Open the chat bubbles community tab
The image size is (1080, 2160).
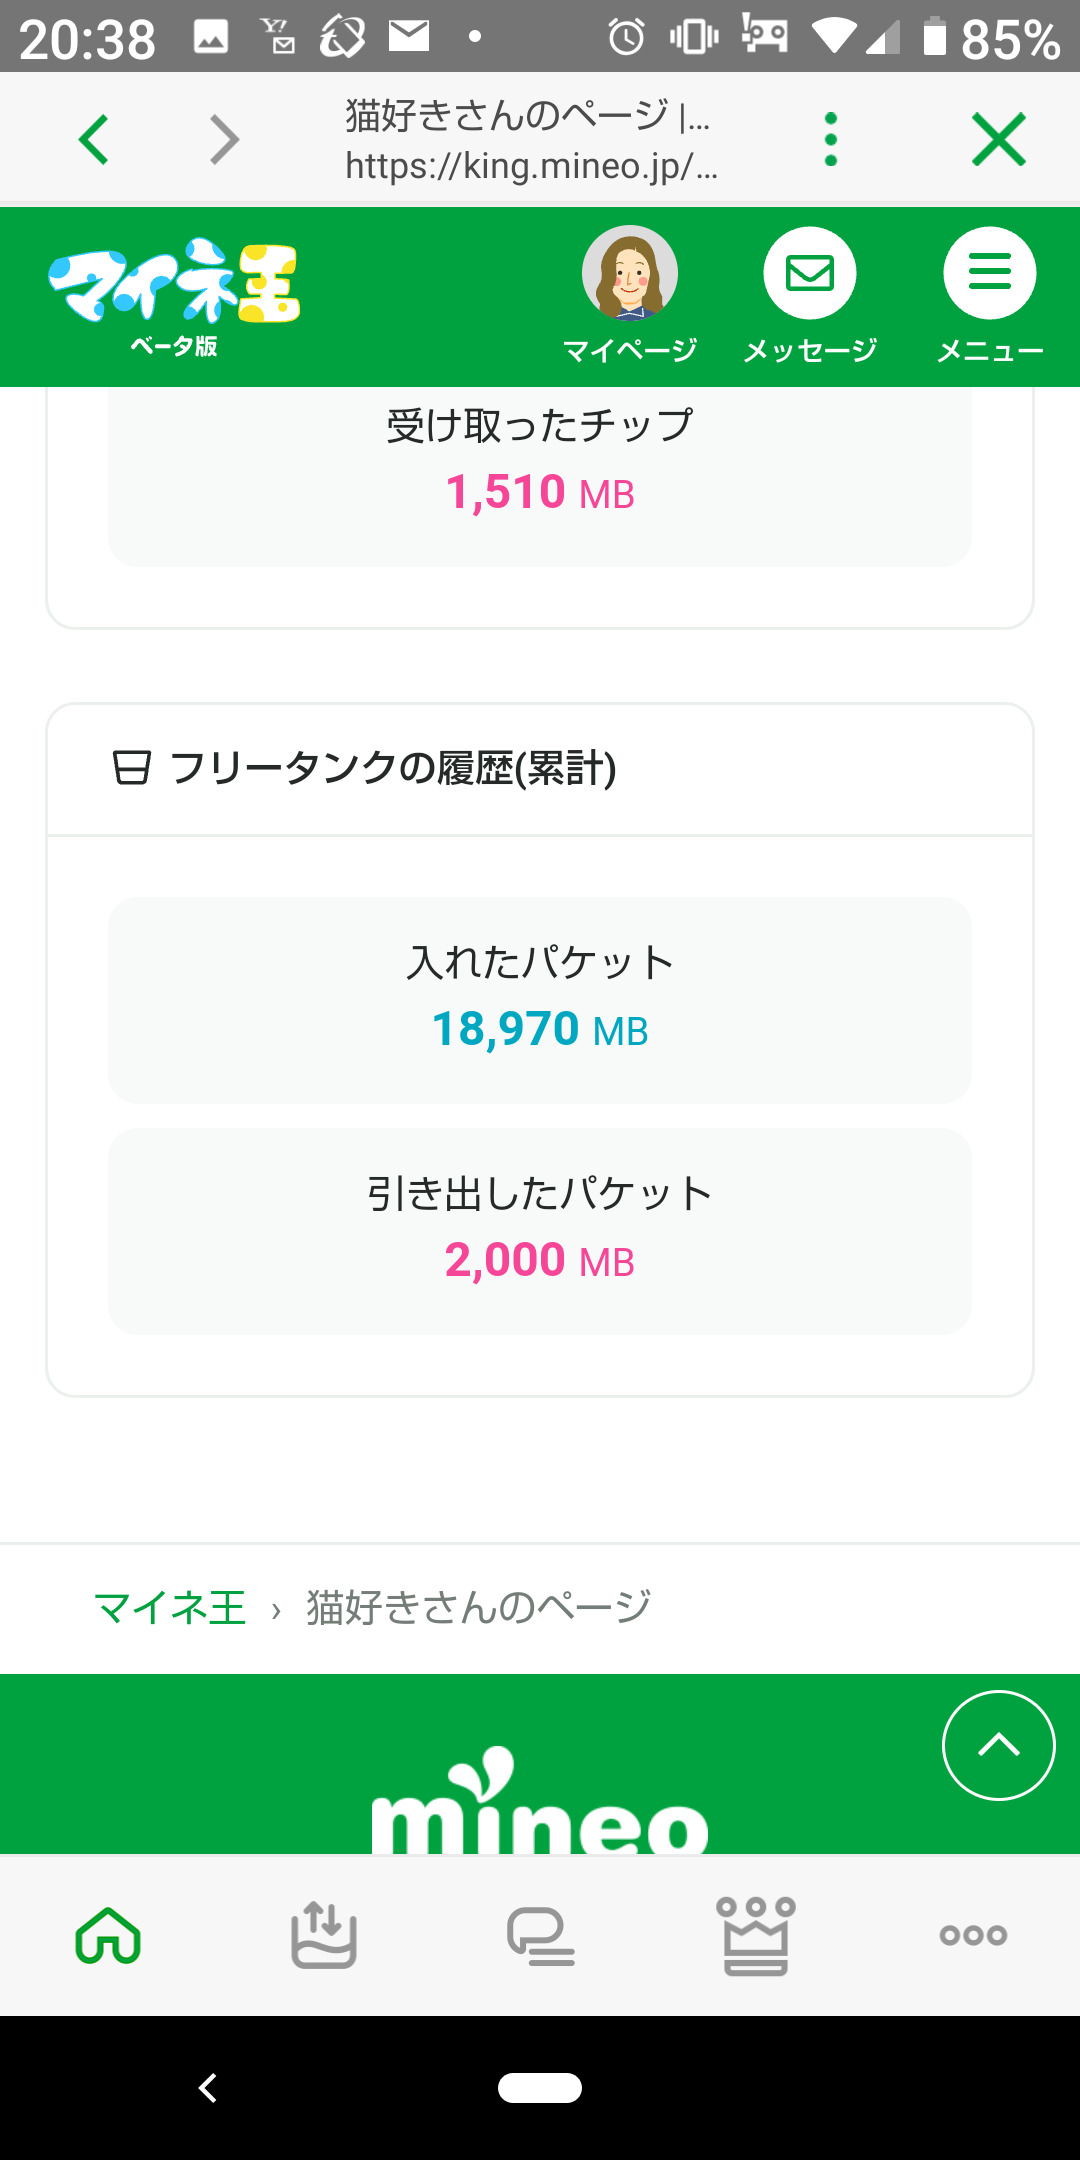pos(540,1935)
